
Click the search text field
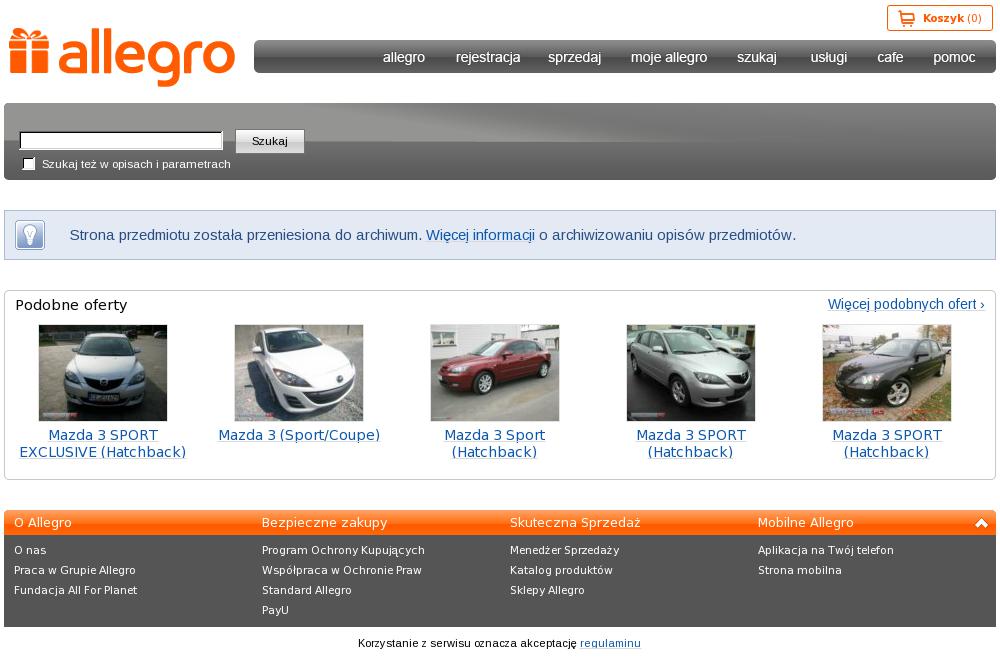point(121,140)
